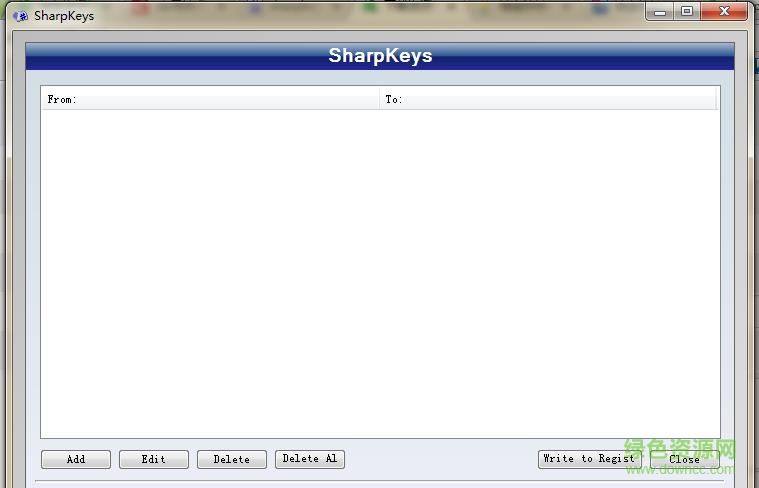Sort by the From: column header

coord(210,99)
